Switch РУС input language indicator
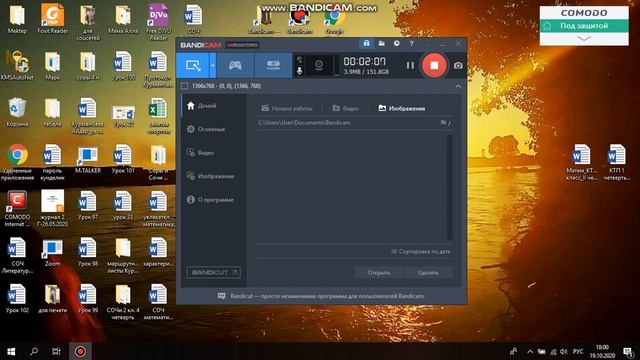 pos(578,351)
